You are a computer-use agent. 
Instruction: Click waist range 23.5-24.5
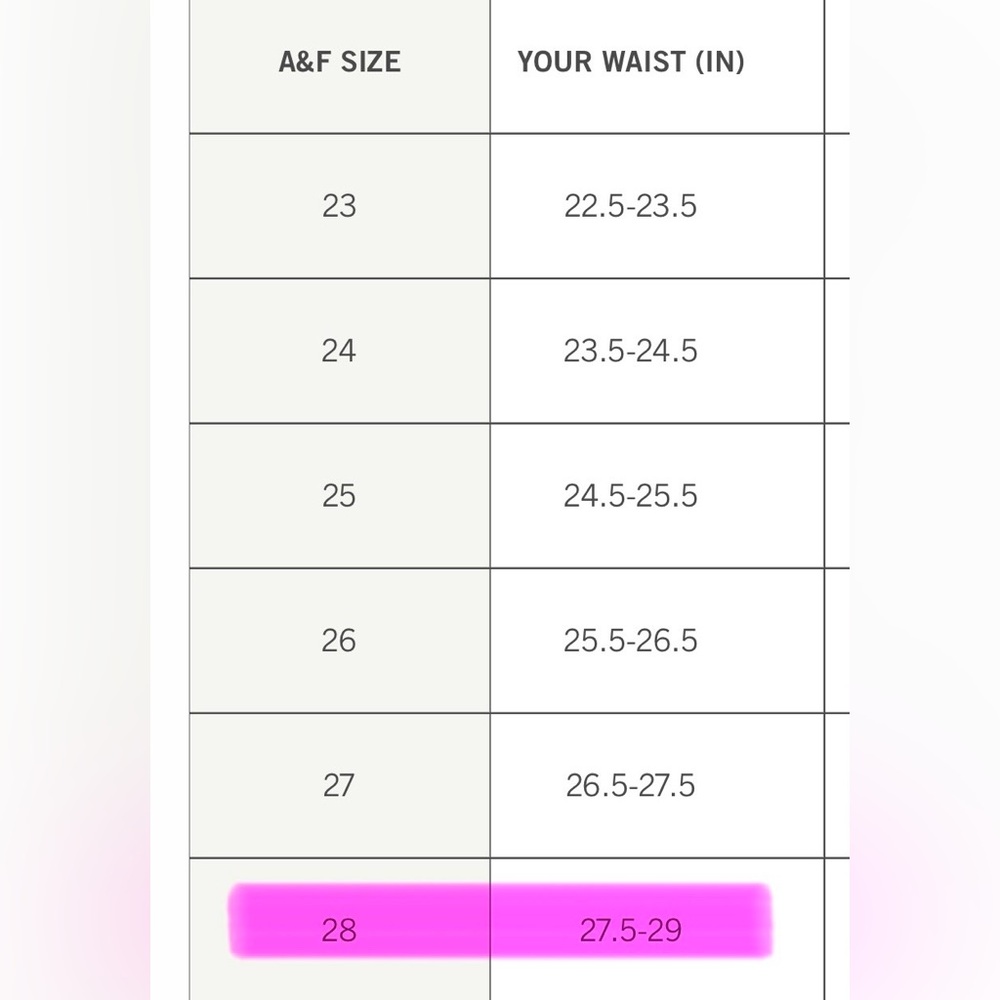tap(630, 351)
